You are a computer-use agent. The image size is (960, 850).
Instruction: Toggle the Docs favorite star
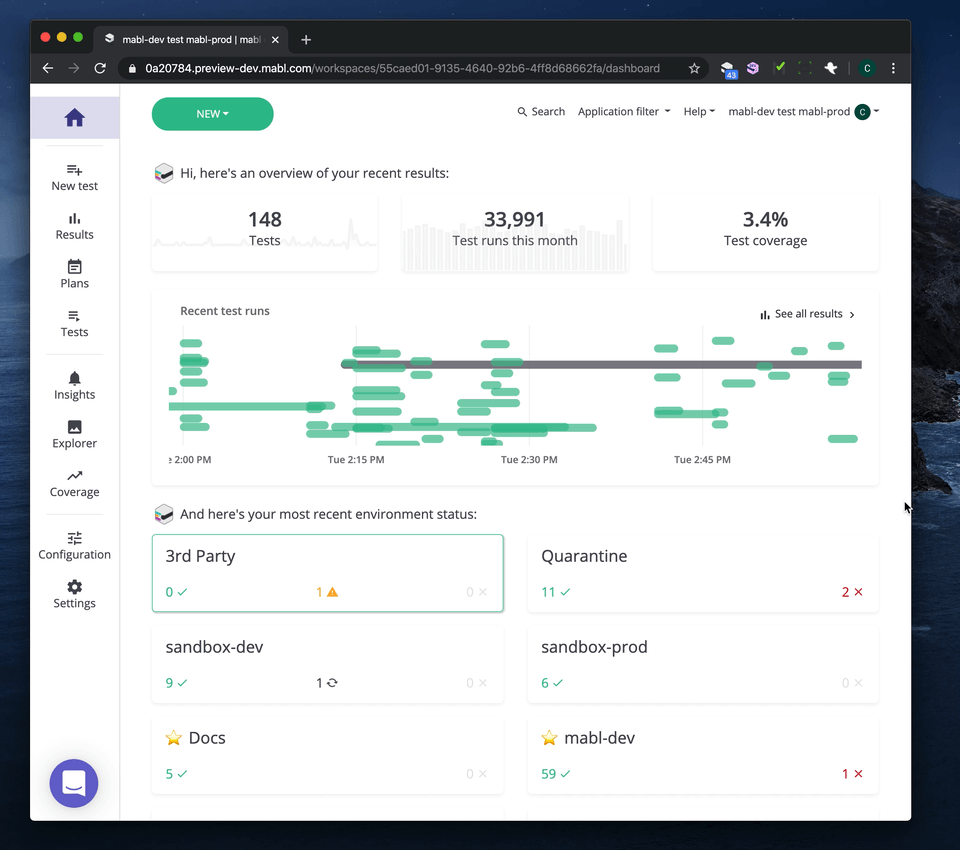pyautogui.click(x=174, y=738)
